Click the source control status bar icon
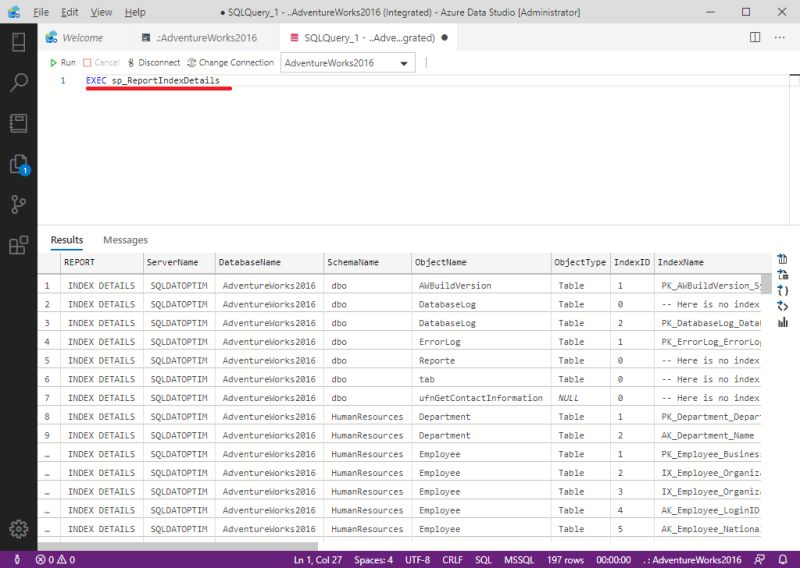Image resolution: width=800 pixels, height=568 pixels. click(x=17, y=560)
